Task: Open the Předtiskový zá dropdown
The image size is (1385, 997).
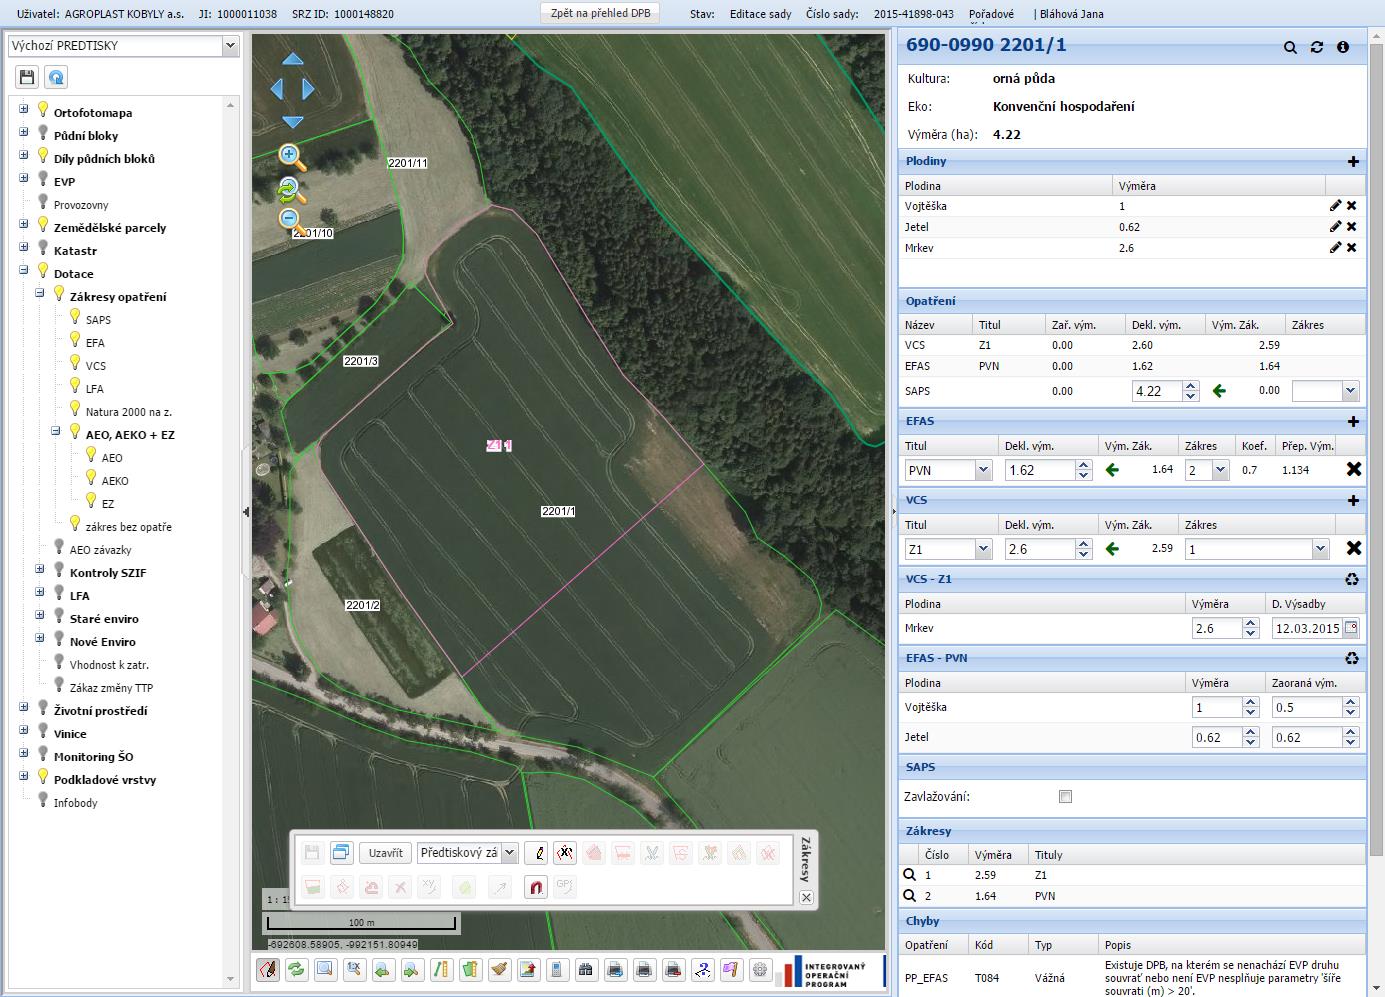Action: pyautogui.click(x=510, y=853)
